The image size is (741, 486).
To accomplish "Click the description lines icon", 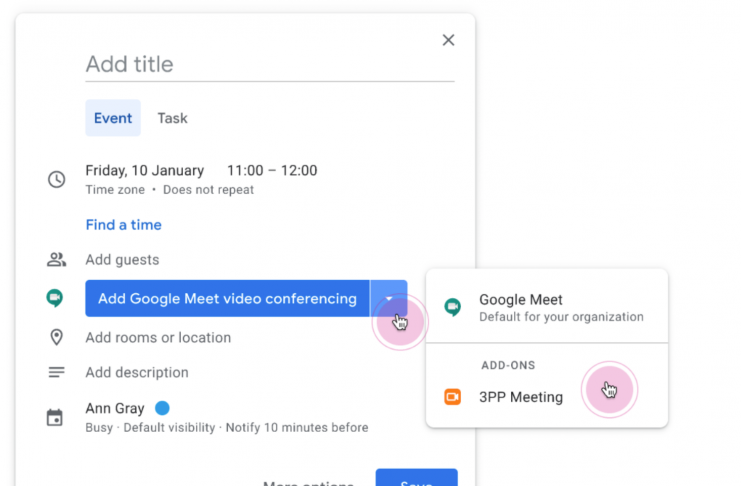I will coord(56,373).
